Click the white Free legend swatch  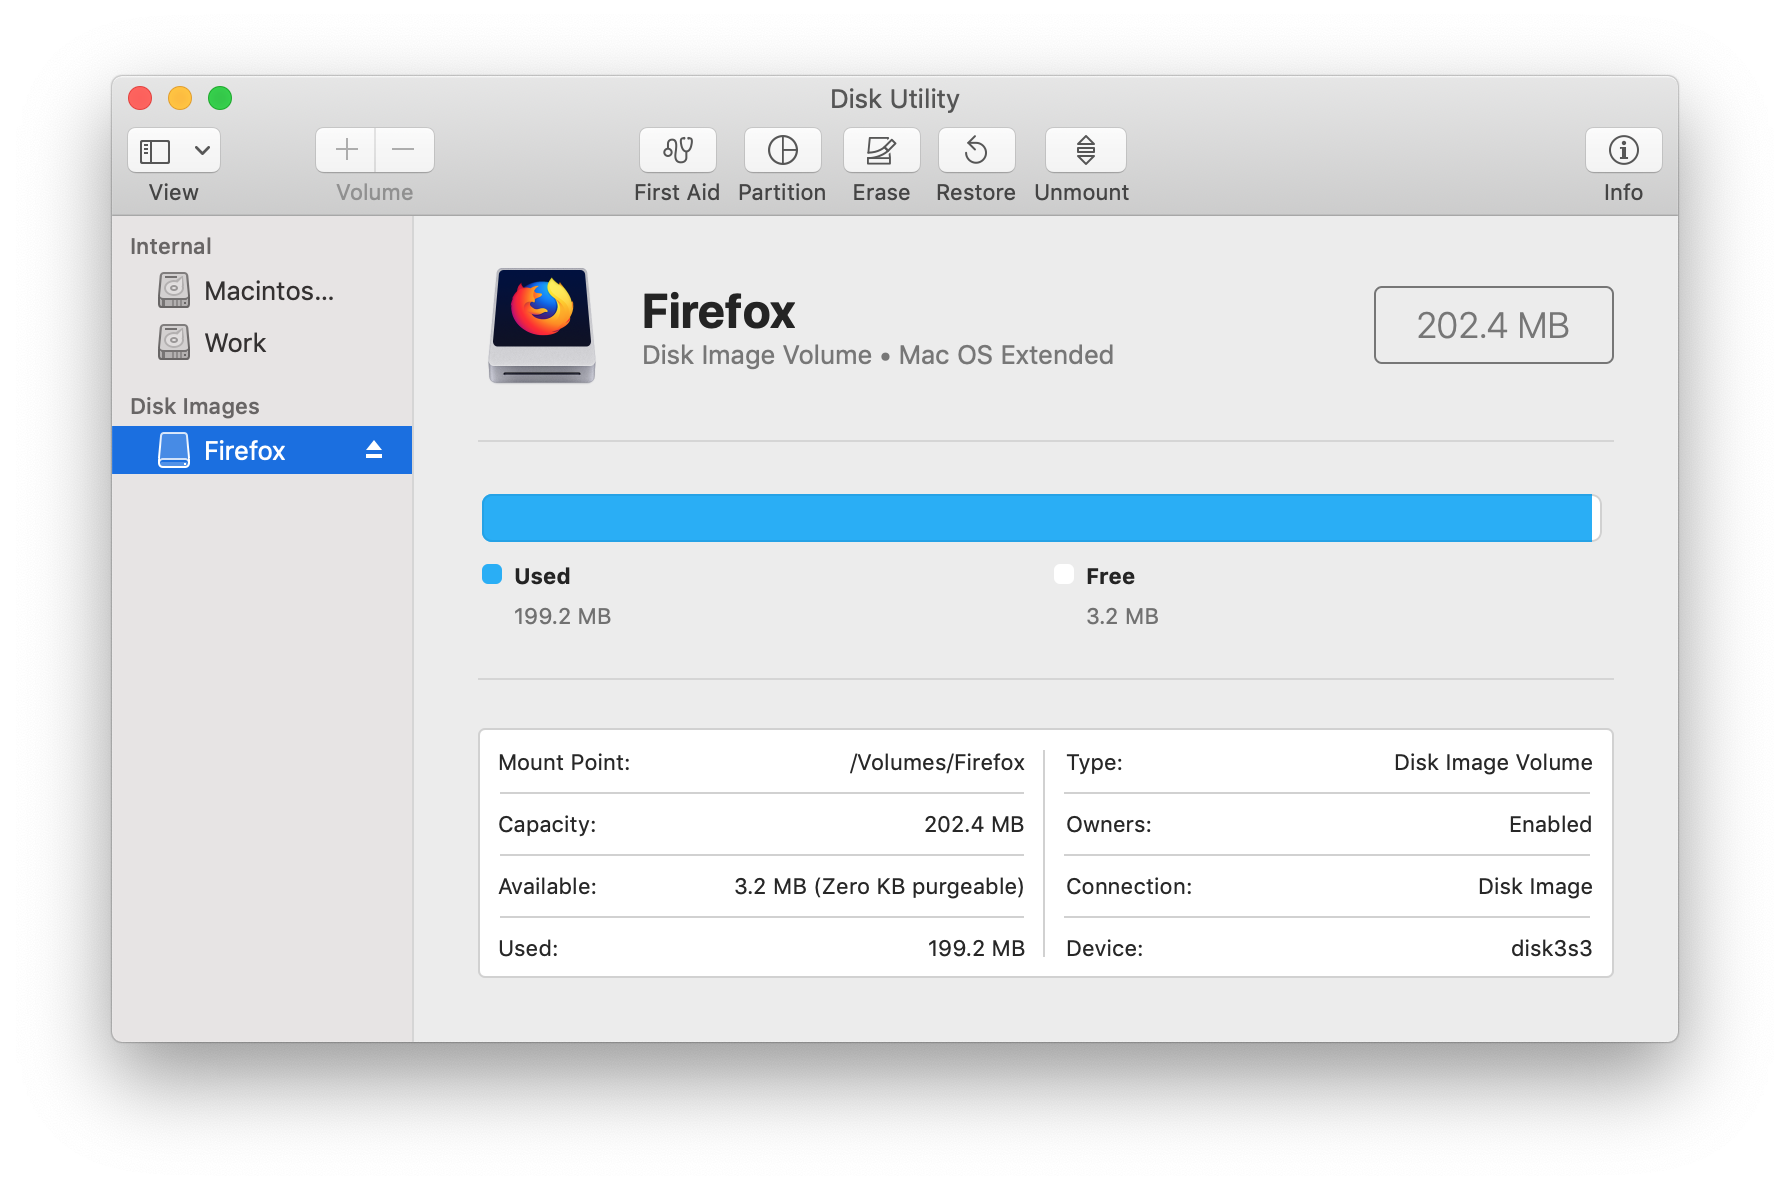pos(1064,574)
